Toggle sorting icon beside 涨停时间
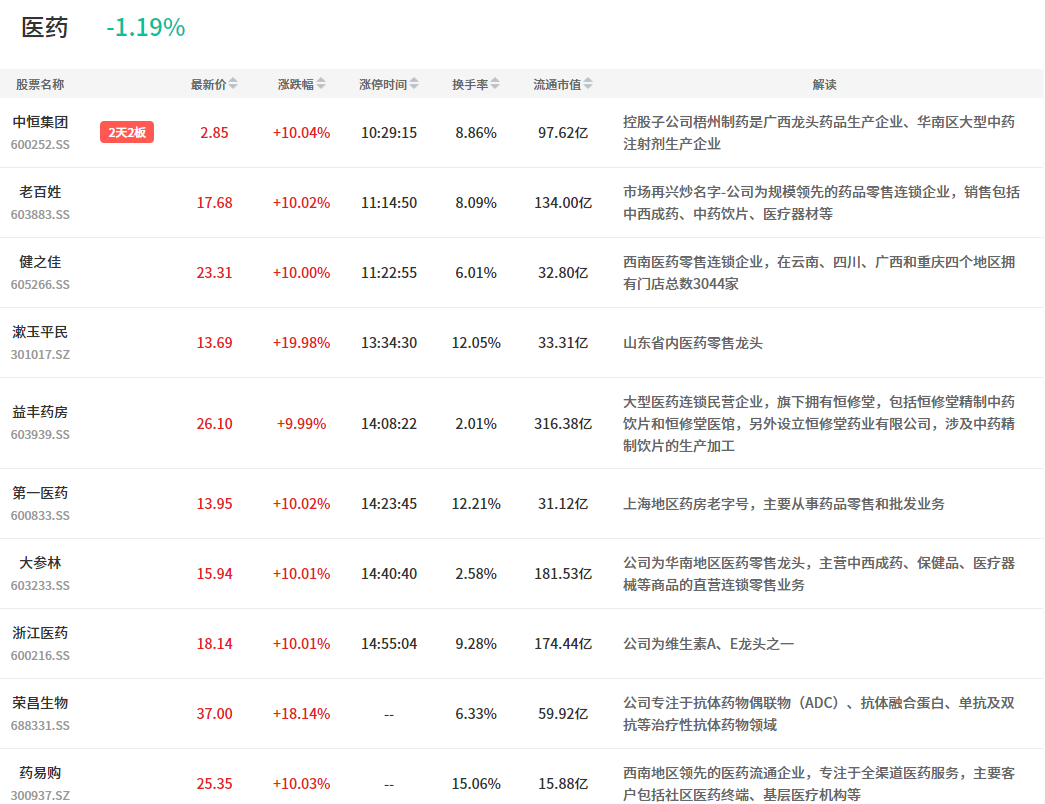This screenshot has width=1045, height=804. [x=414, y=85]
